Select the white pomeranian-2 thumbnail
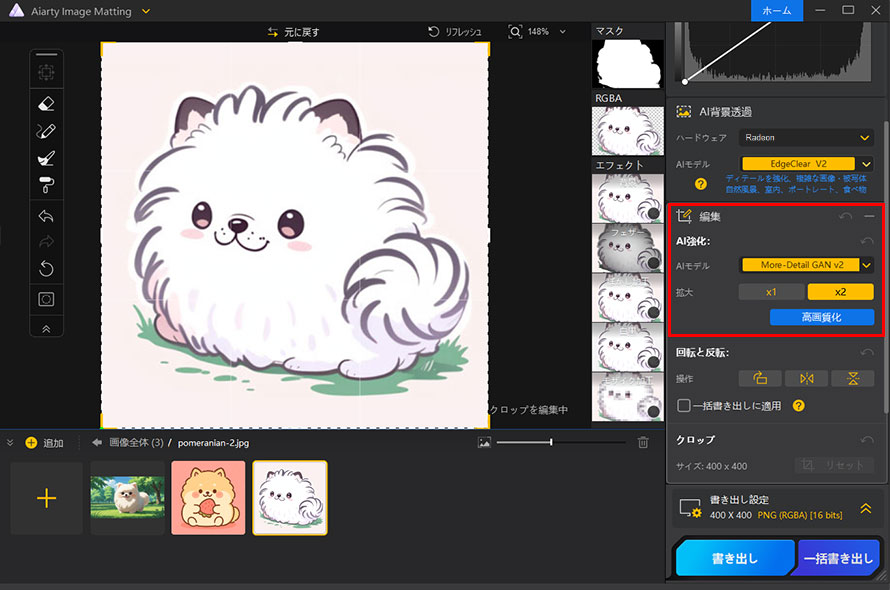 point(290,498)
